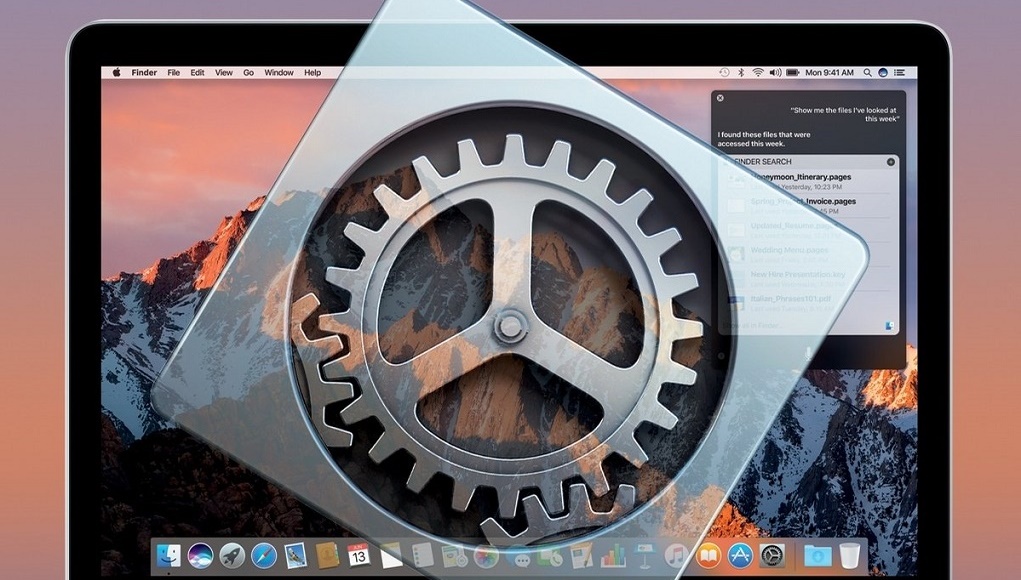This screenshot has height=580, width=1021.
Task: Open Launchpad rocket icon in Dock
Action: [x=232, y=556]
